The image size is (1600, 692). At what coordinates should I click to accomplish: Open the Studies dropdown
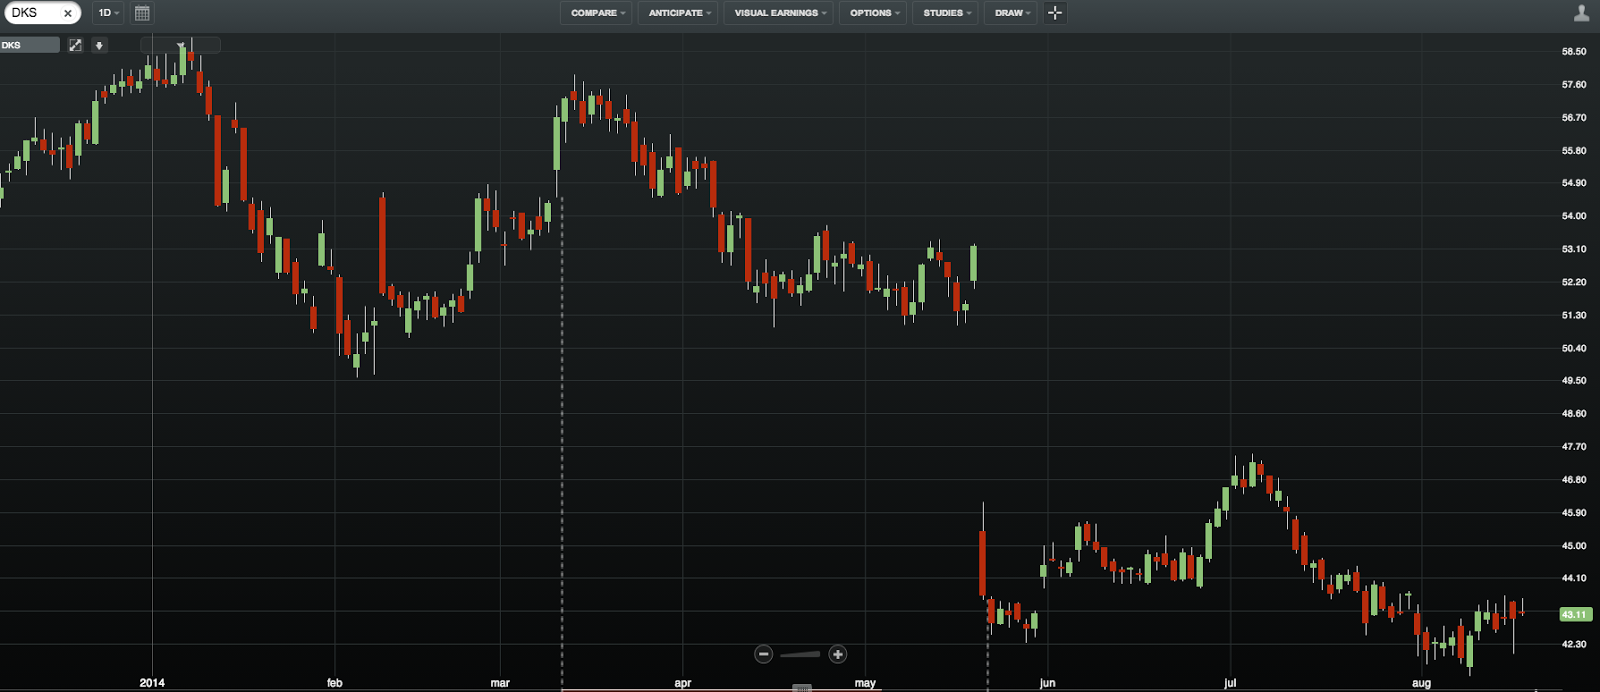[946, 13]
